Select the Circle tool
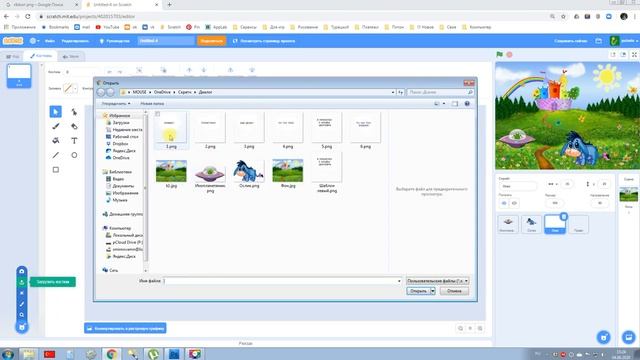The height and width of the screenshot is (360, 640). (74, 155)
